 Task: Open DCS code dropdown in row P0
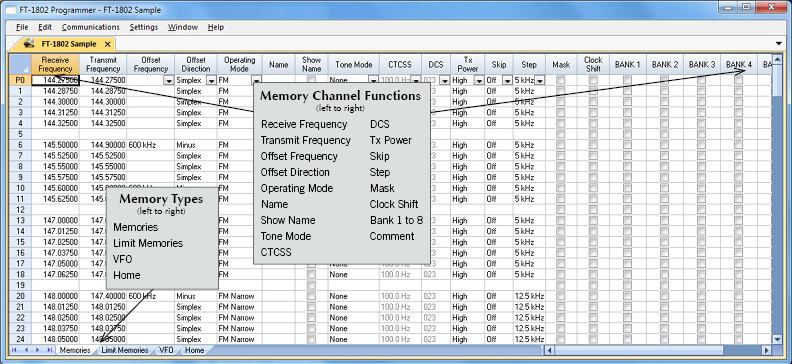(444, 80)
